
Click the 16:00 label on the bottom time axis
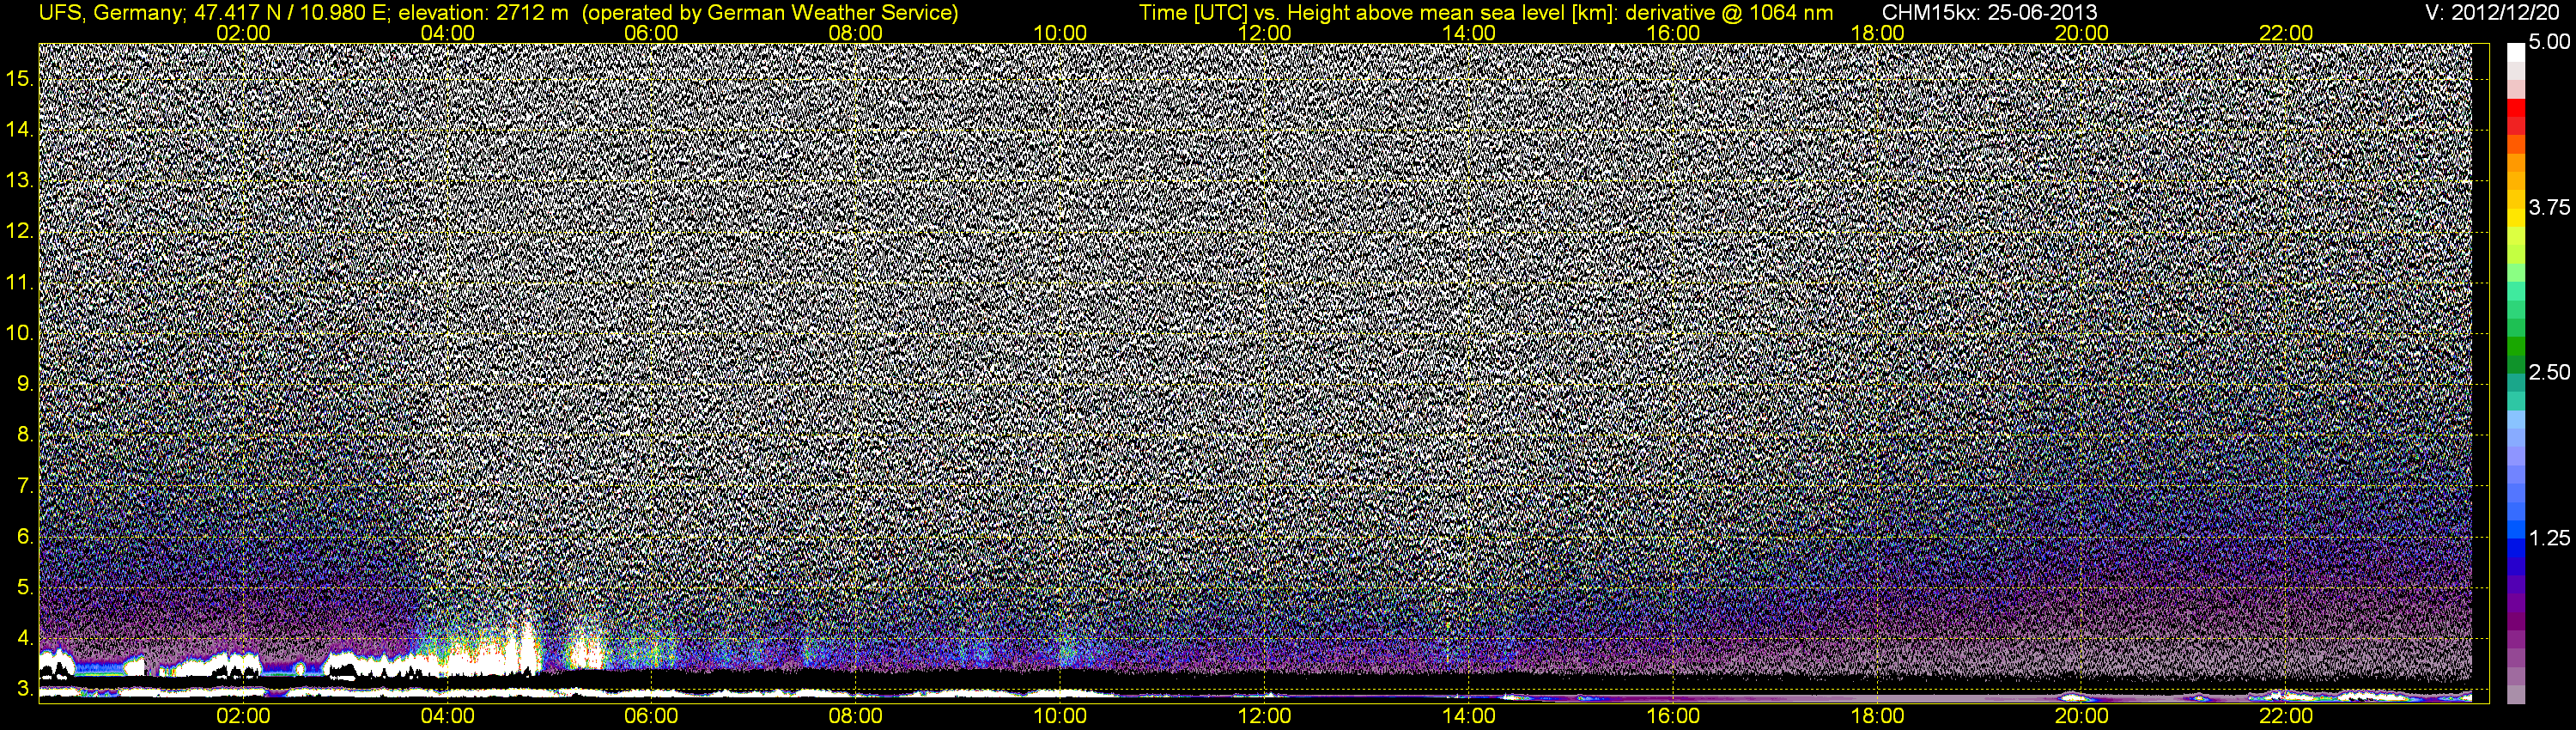coord(1673,716)
